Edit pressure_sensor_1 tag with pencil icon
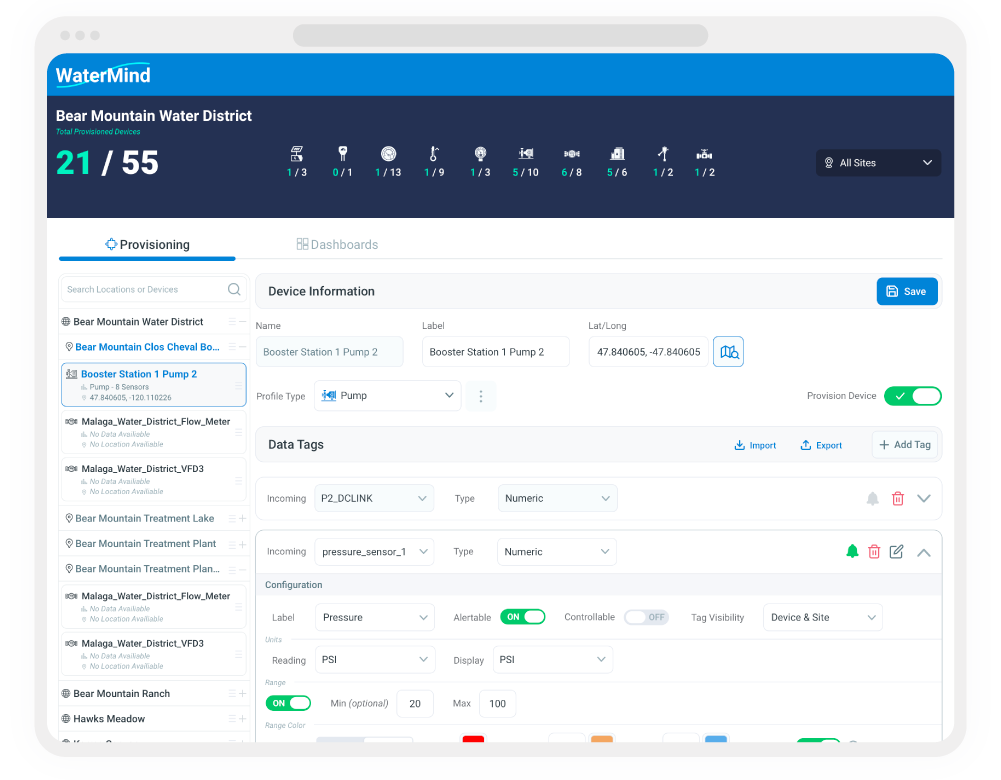Screen dimensions: 1001x780 tap(896, 551)
